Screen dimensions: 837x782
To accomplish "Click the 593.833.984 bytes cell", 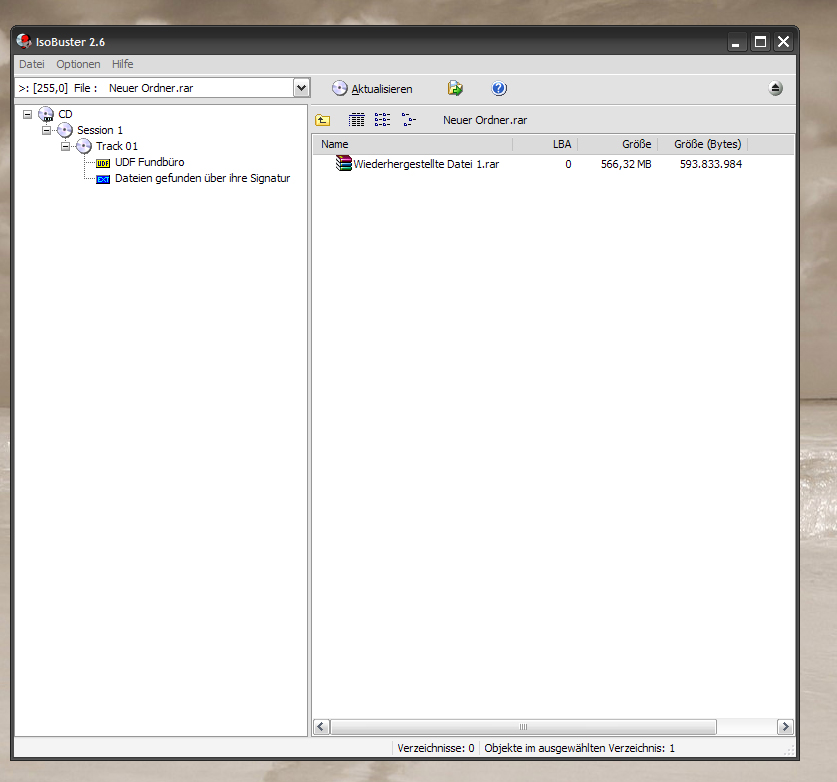I will pyautogui.click(x=710, y=164).
